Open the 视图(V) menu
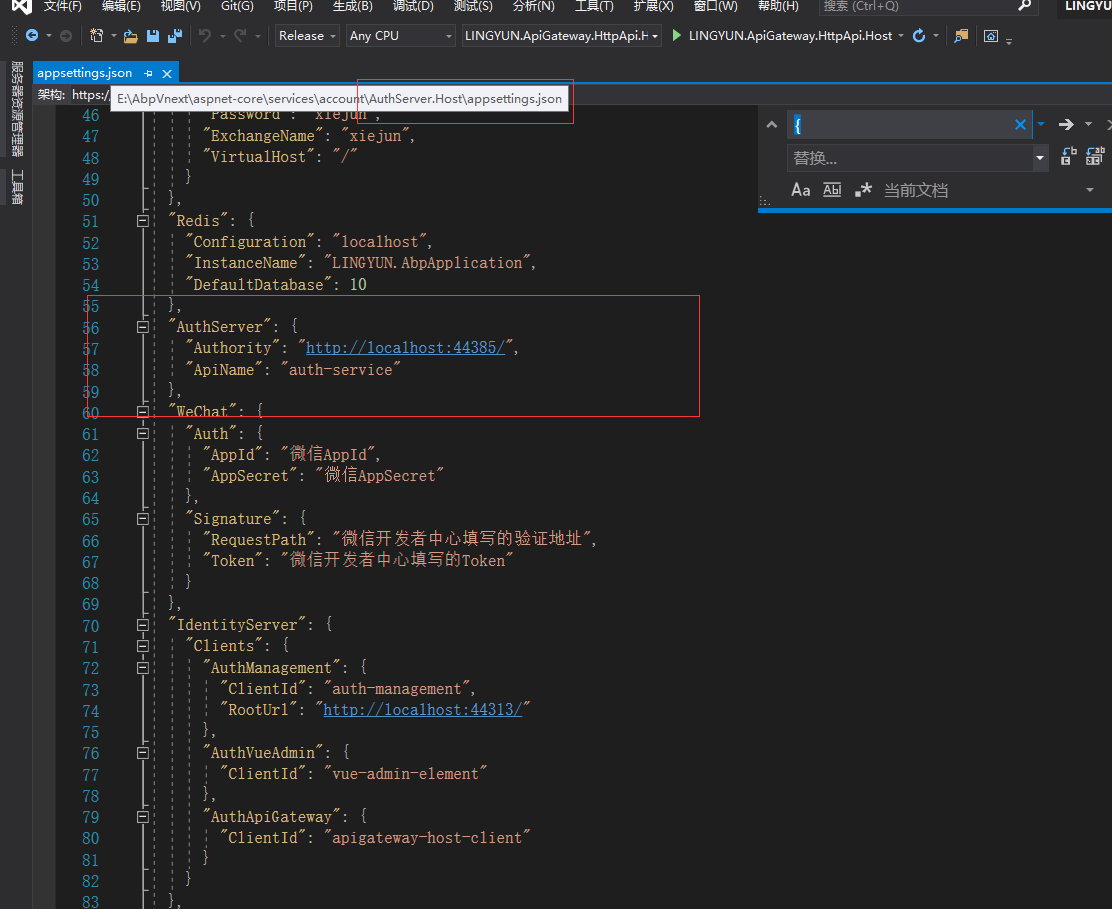Viewport: 1112px width, 909px height. (x=180, y=8)
